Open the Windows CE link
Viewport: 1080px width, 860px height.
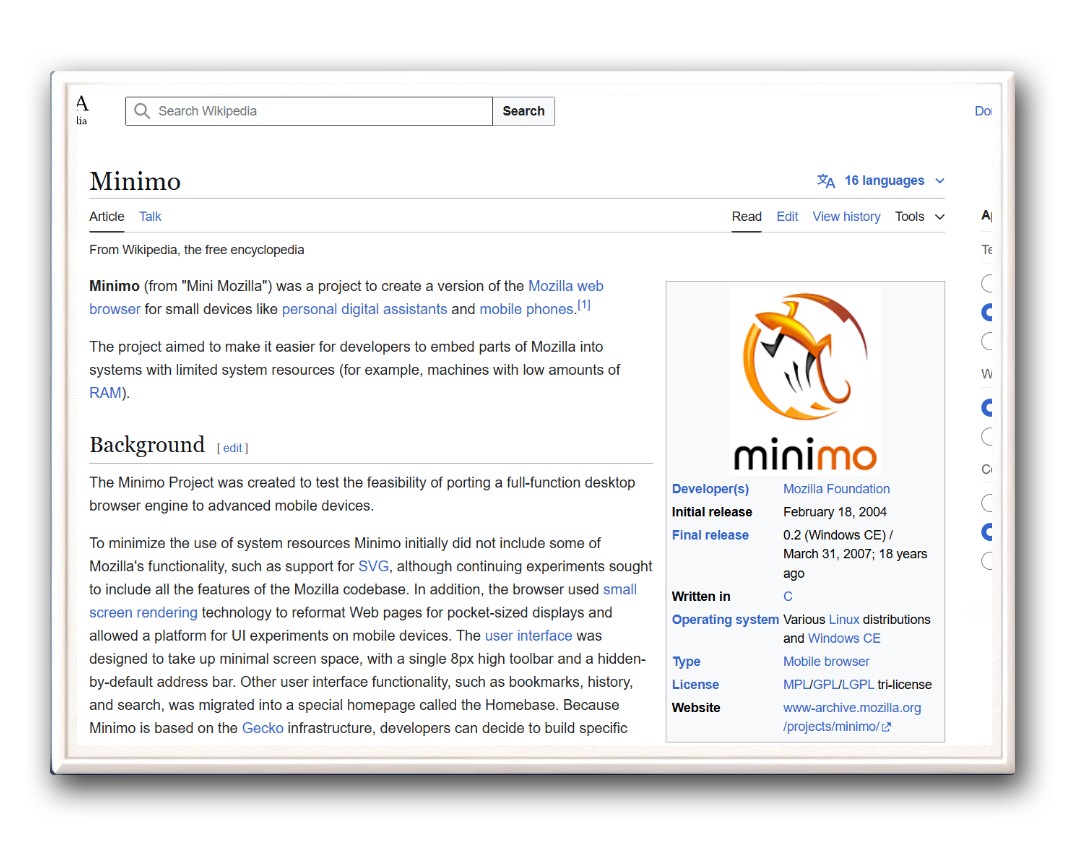pyautogui.click(x=844, y=638)
